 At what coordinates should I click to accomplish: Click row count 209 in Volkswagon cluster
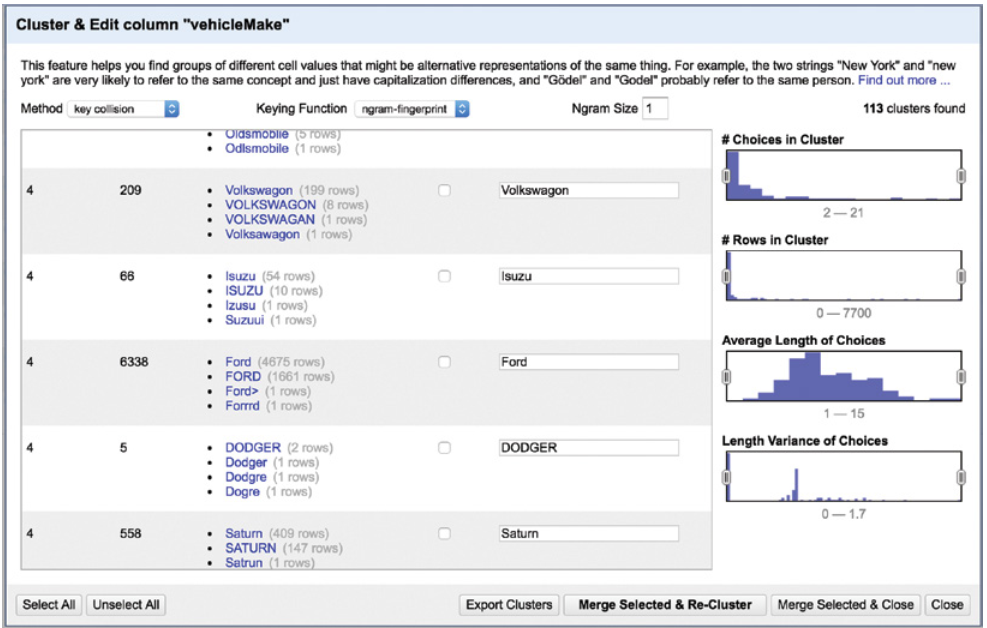130,190
